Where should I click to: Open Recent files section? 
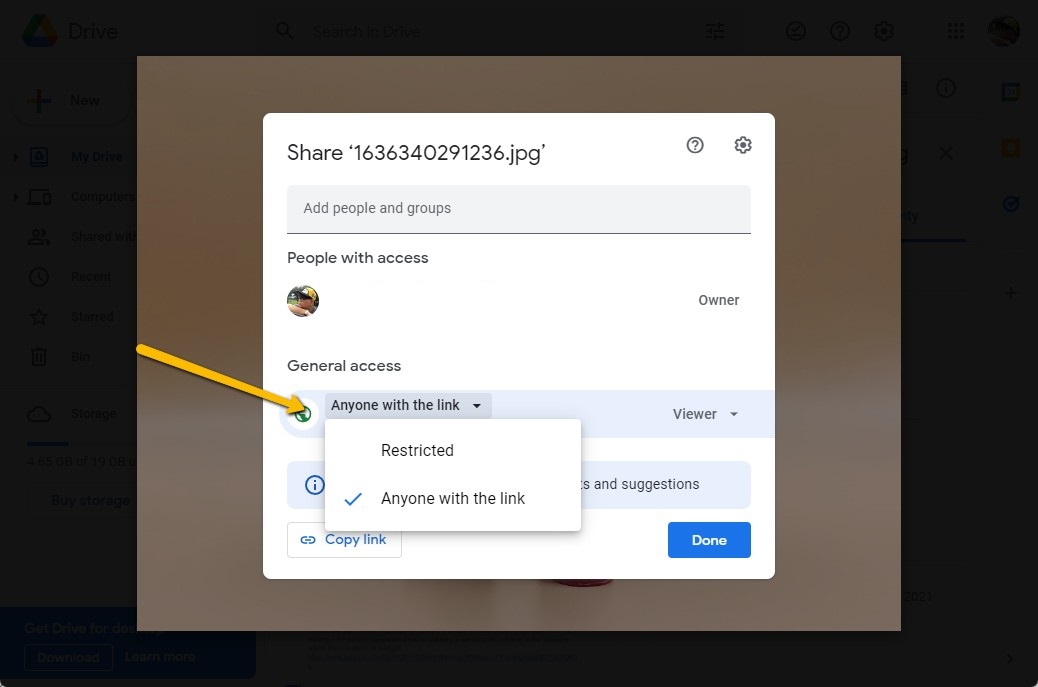[x=91, y=277]
